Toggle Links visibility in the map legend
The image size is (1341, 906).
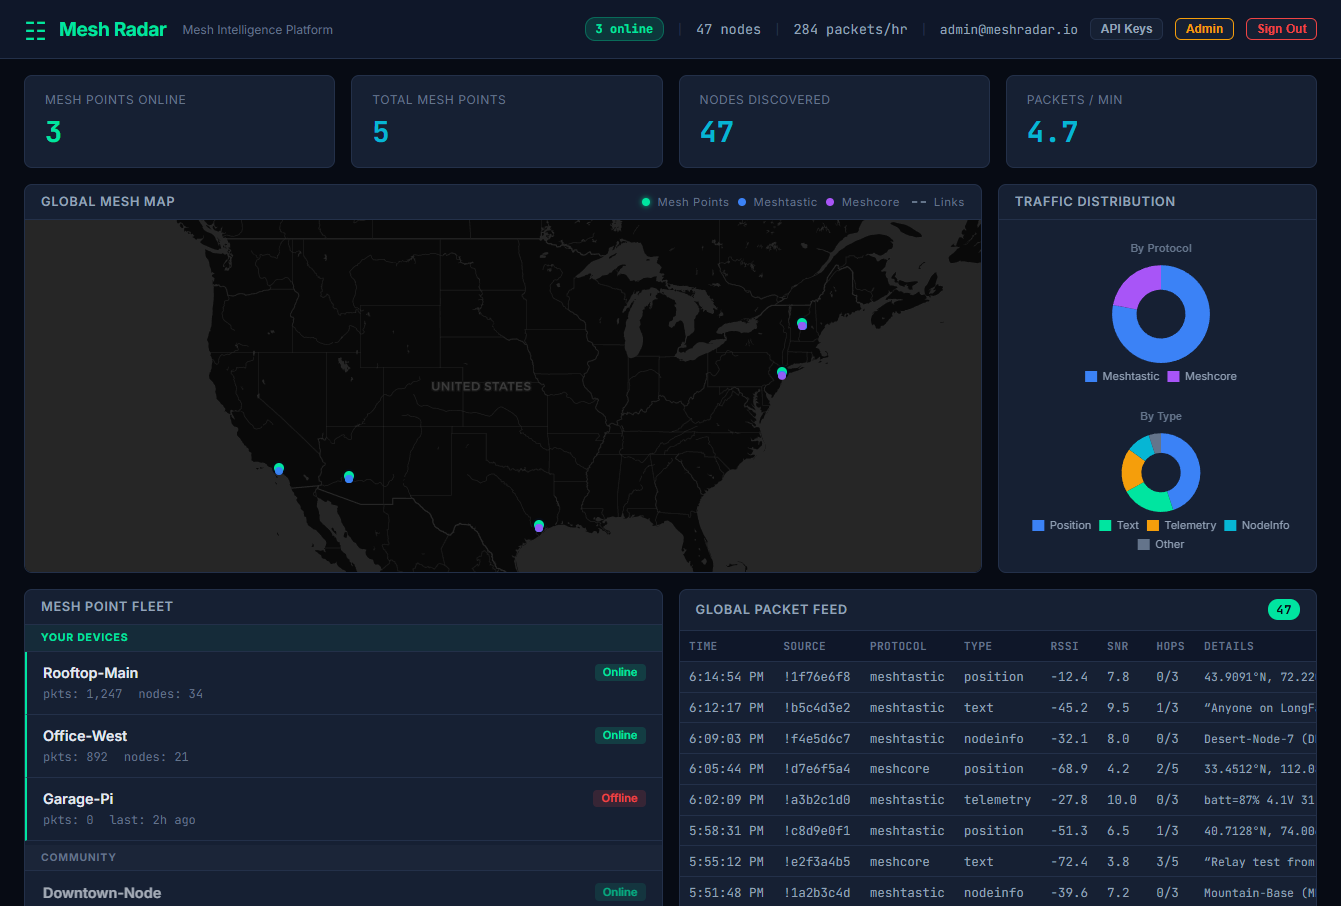pos(937,202)
